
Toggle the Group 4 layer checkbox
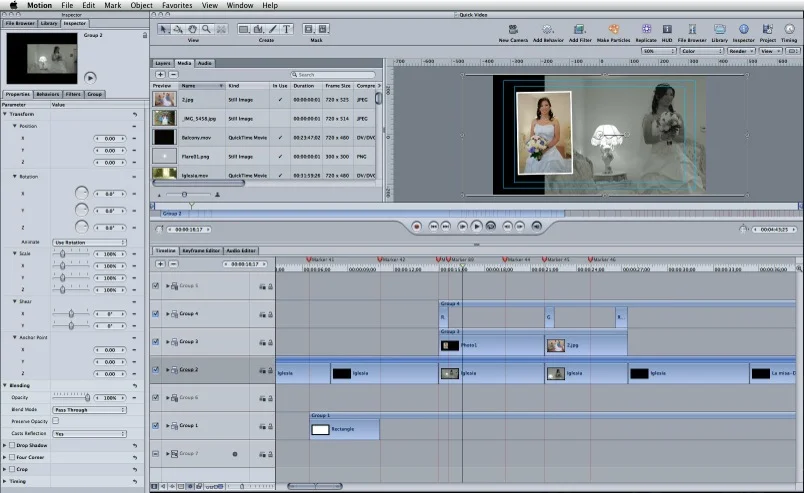[155, 313]
